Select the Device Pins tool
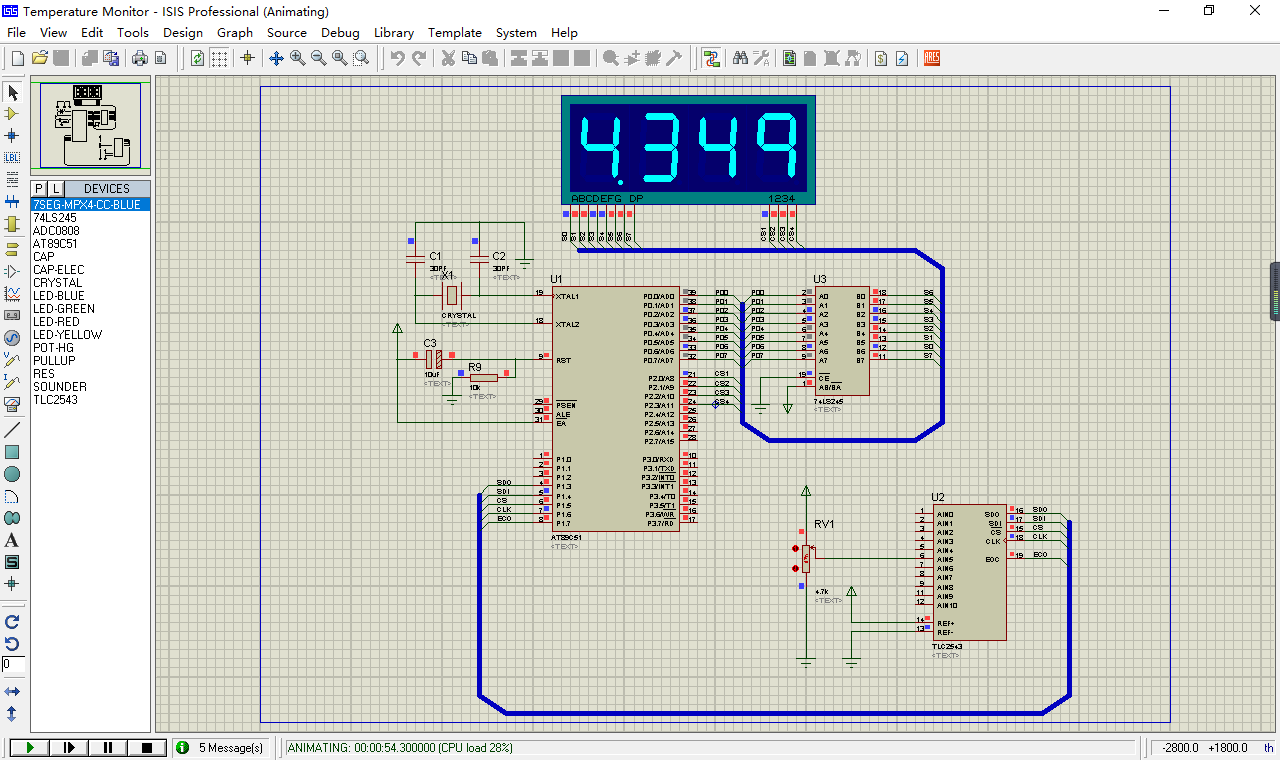This screenshot has height=760, width=1280. tap(13, 271)
